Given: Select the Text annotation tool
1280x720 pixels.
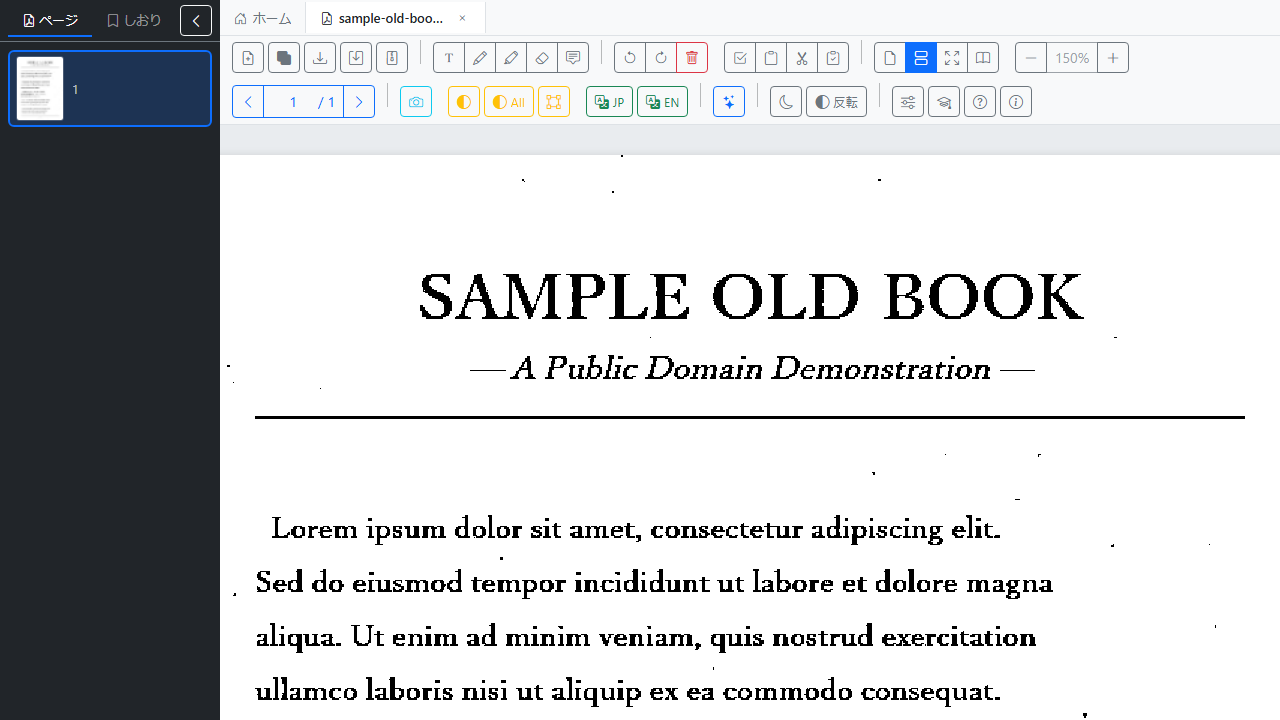Looking at the screenshot, I should [x=449, y=58].
